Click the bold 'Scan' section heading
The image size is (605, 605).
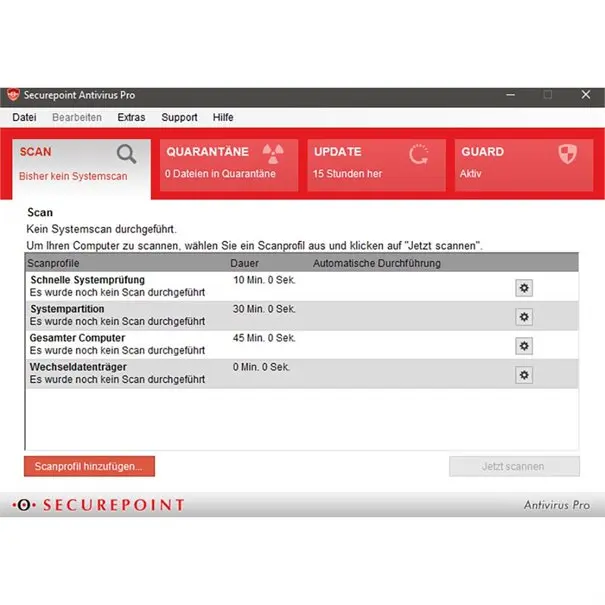(x=40, y=213)
